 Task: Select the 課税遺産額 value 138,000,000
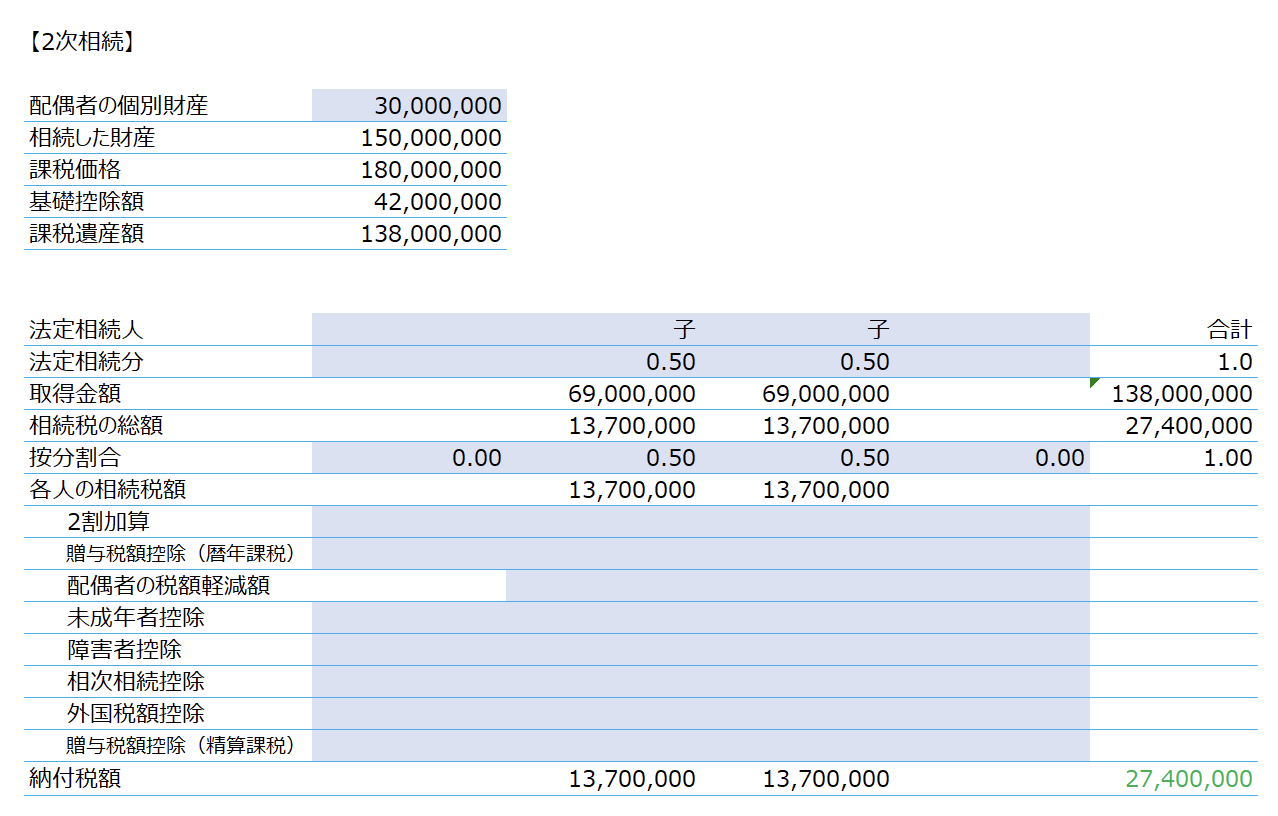[x=409, y=234]
